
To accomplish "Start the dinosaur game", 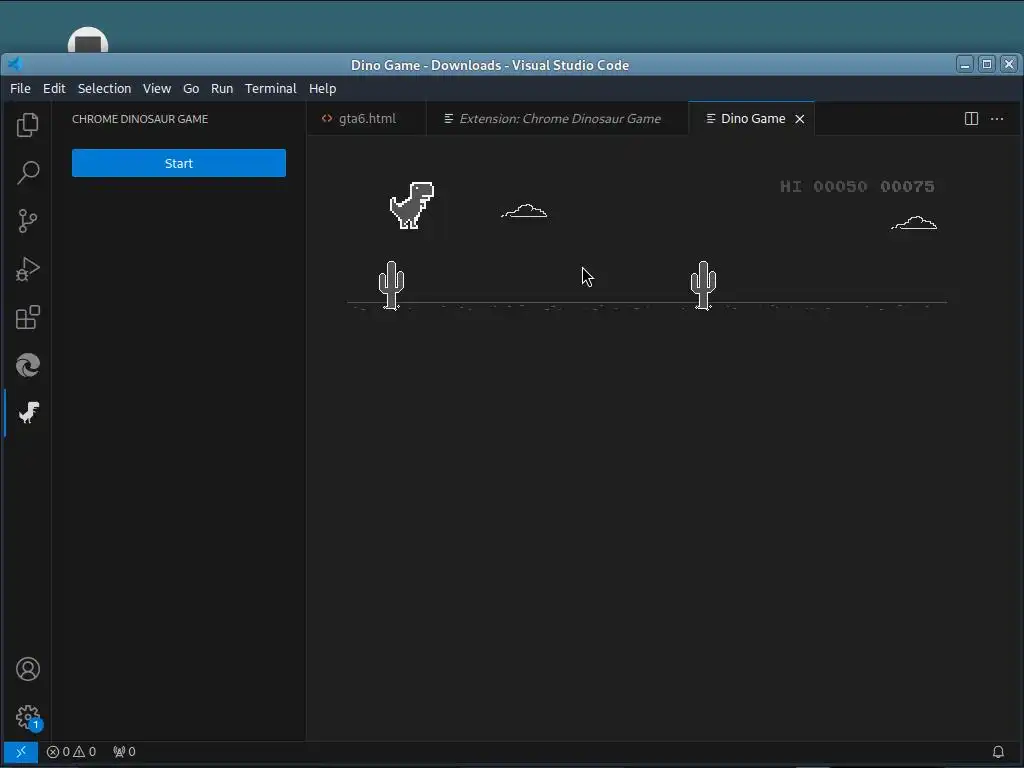I will click(x=179, y=163).
